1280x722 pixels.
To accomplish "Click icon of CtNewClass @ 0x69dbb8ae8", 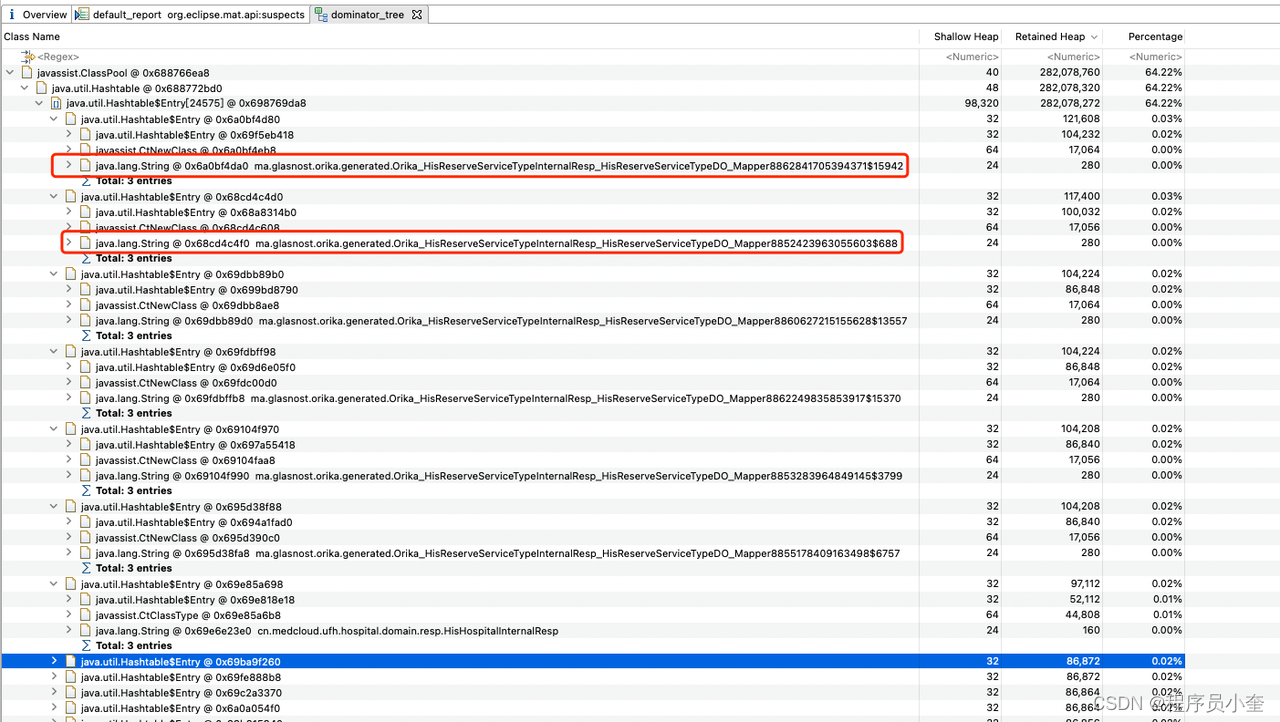I will click(x=85, y=305).
